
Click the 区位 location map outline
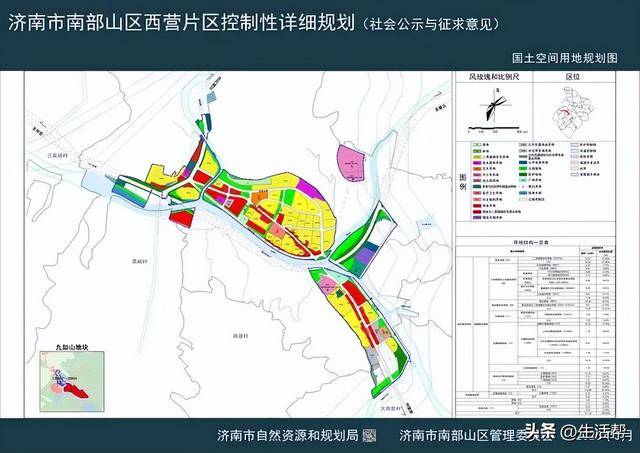[x=571, y=110]
